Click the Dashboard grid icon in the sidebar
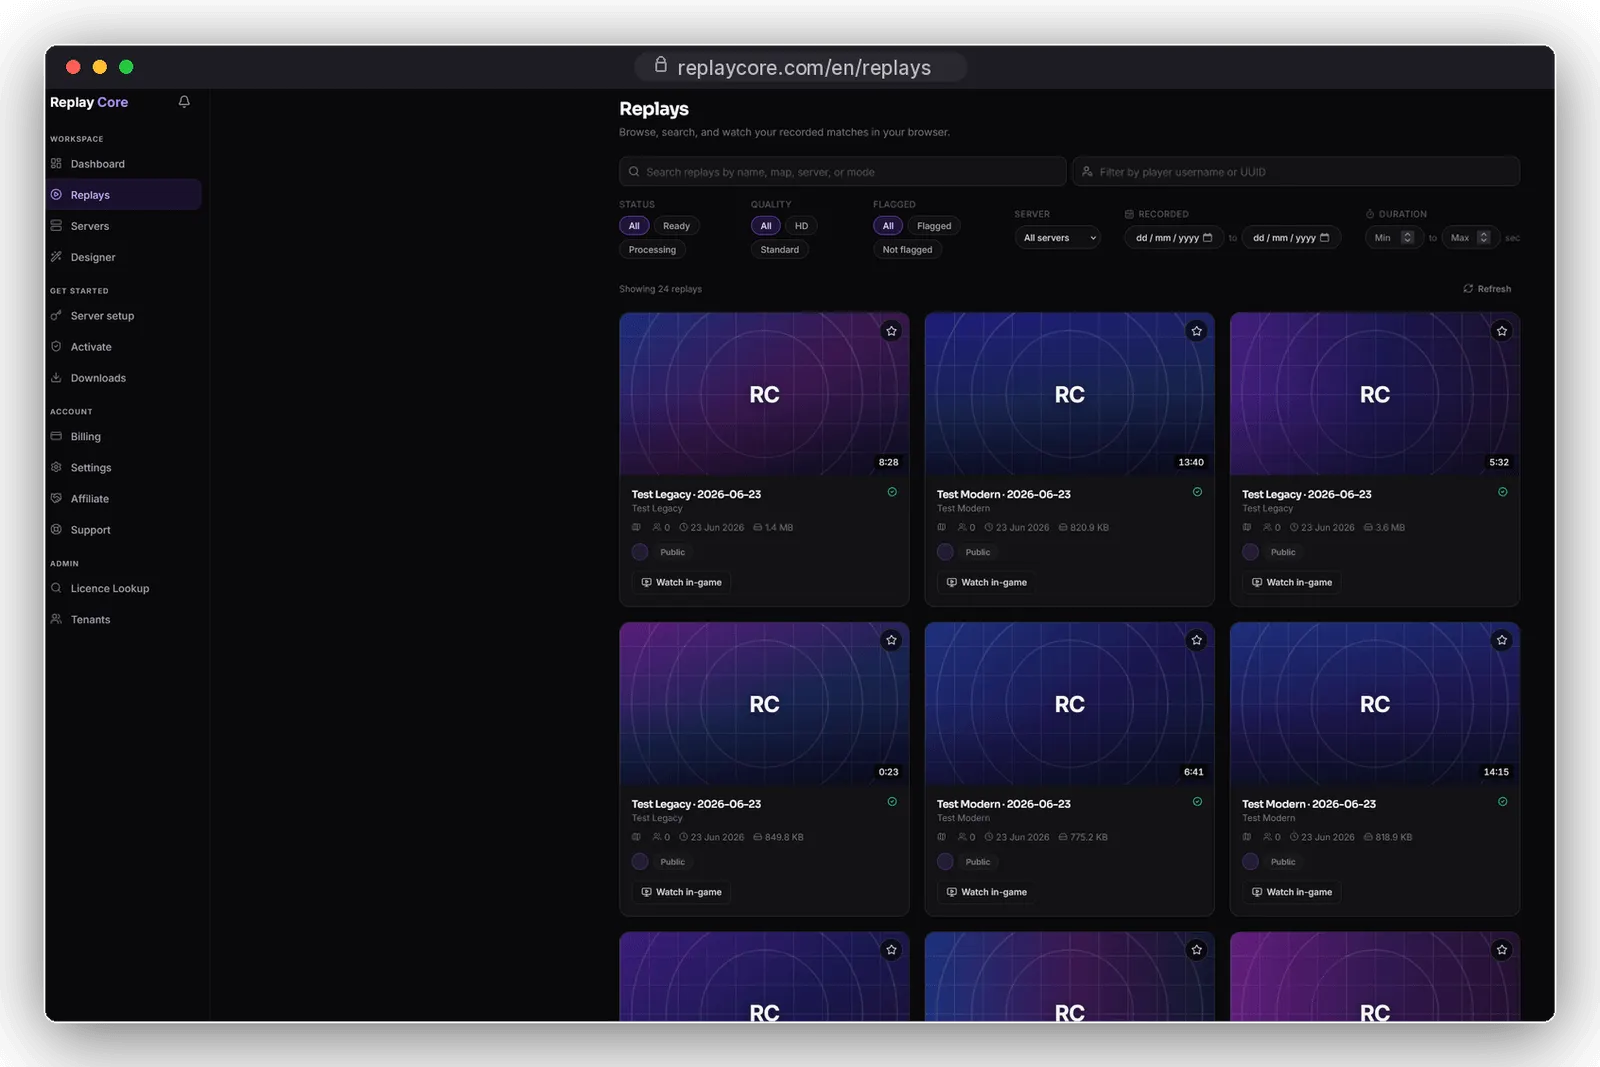 (57, 164)
